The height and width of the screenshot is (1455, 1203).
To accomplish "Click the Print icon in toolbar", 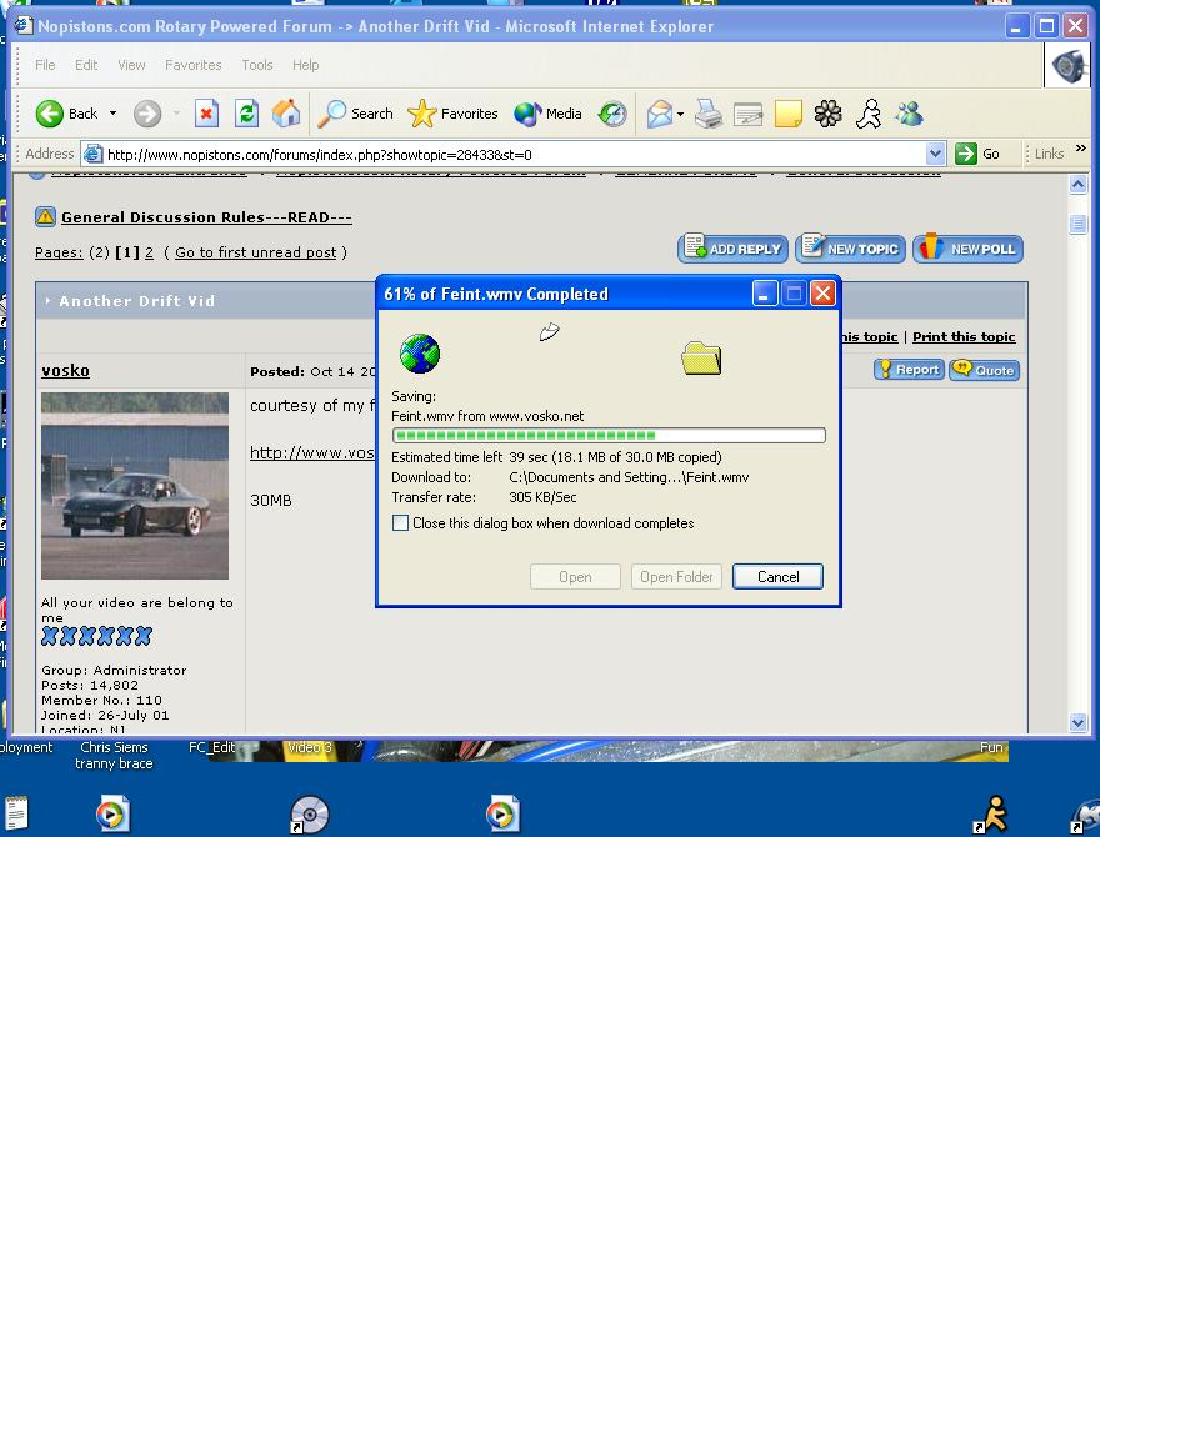I will point(708,114).
